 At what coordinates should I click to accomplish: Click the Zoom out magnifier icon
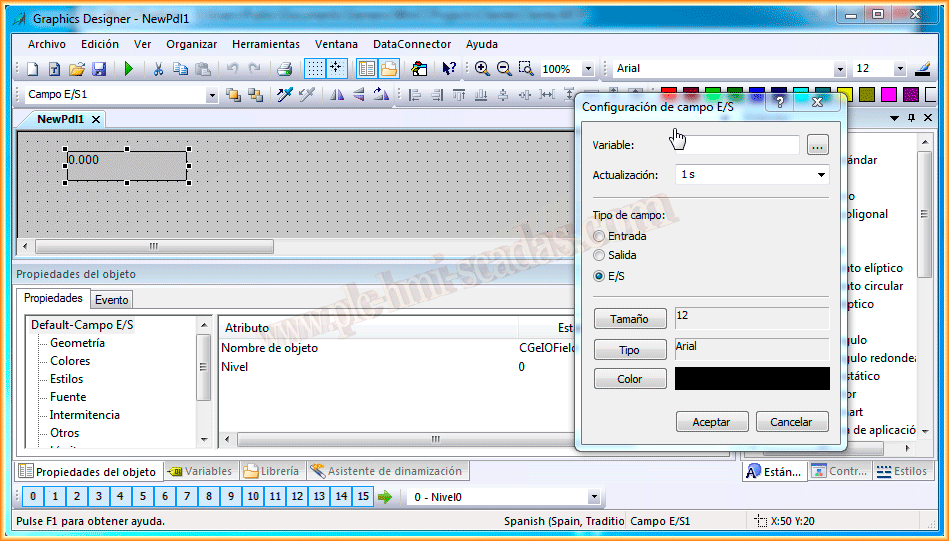click(504, 69)
